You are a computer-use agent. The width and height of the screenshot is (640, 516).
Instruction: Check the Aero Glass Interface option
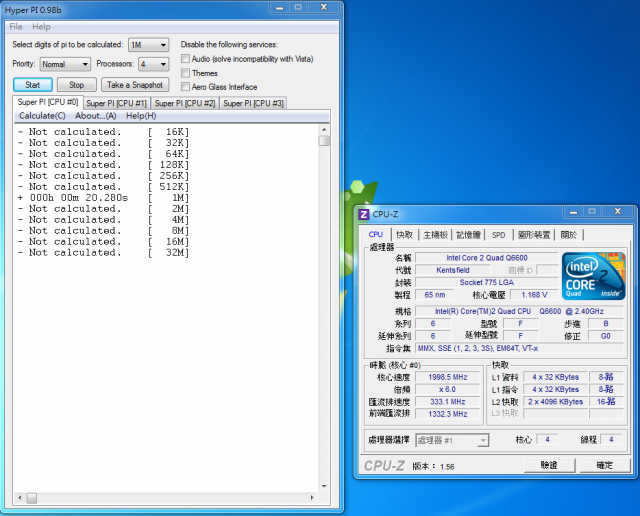pyautogui.click(x=185, y=87)
